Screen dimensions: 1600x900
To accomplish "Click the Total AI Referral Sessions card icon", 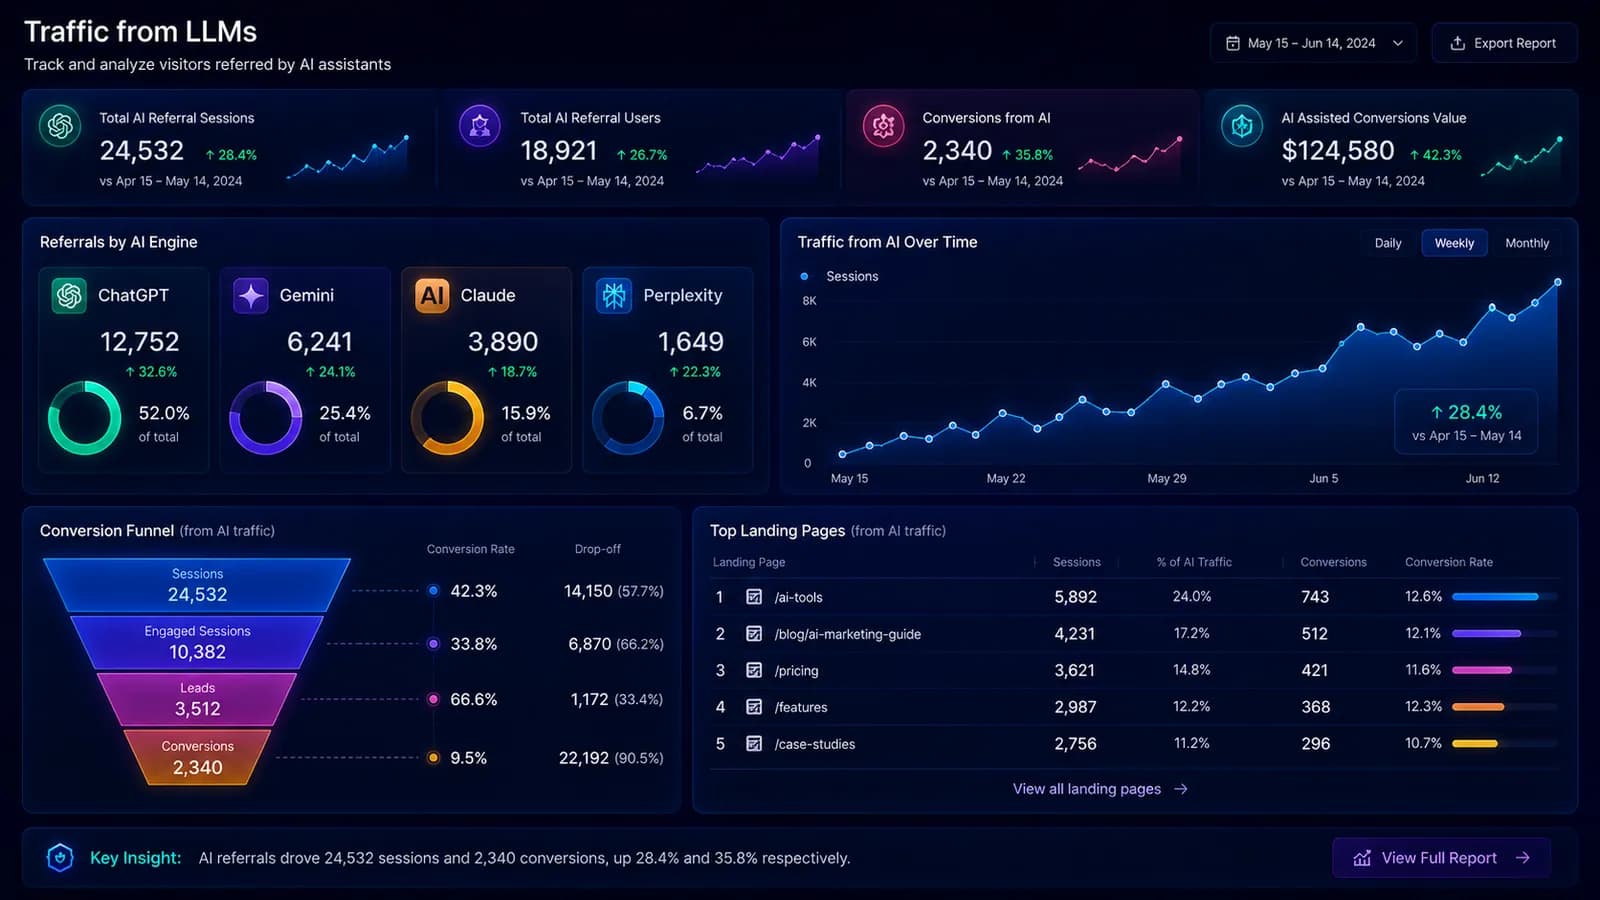I will tap(60, 126).
